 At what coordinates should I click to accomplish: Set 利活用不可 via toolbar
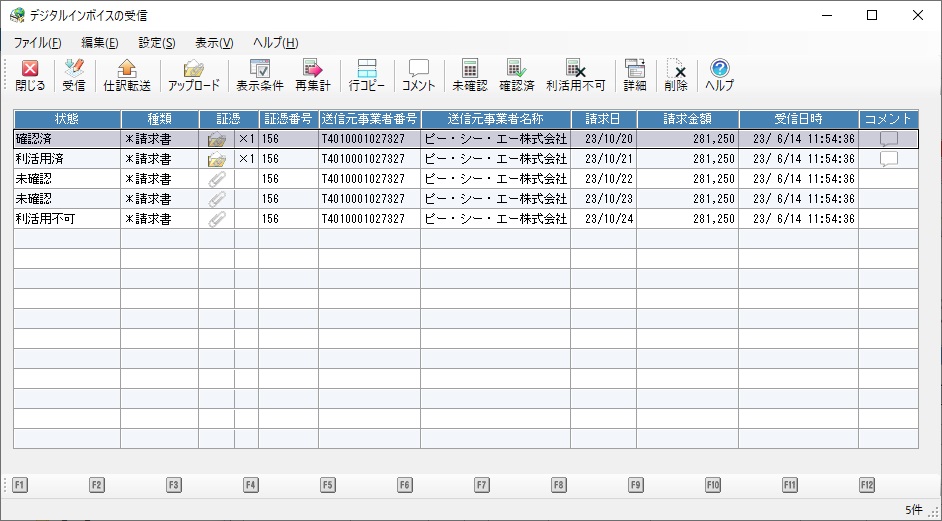(576, 75)
